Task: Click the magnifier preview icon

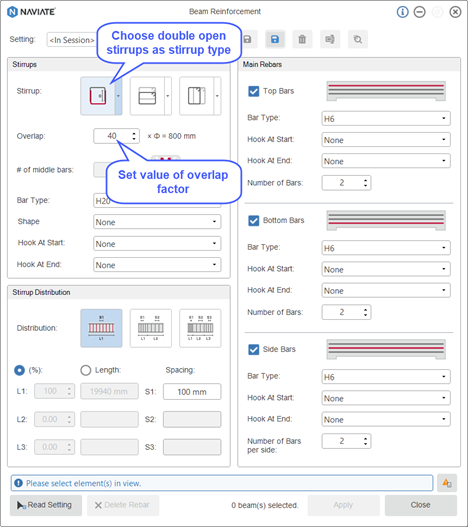Action: (358, 39)
